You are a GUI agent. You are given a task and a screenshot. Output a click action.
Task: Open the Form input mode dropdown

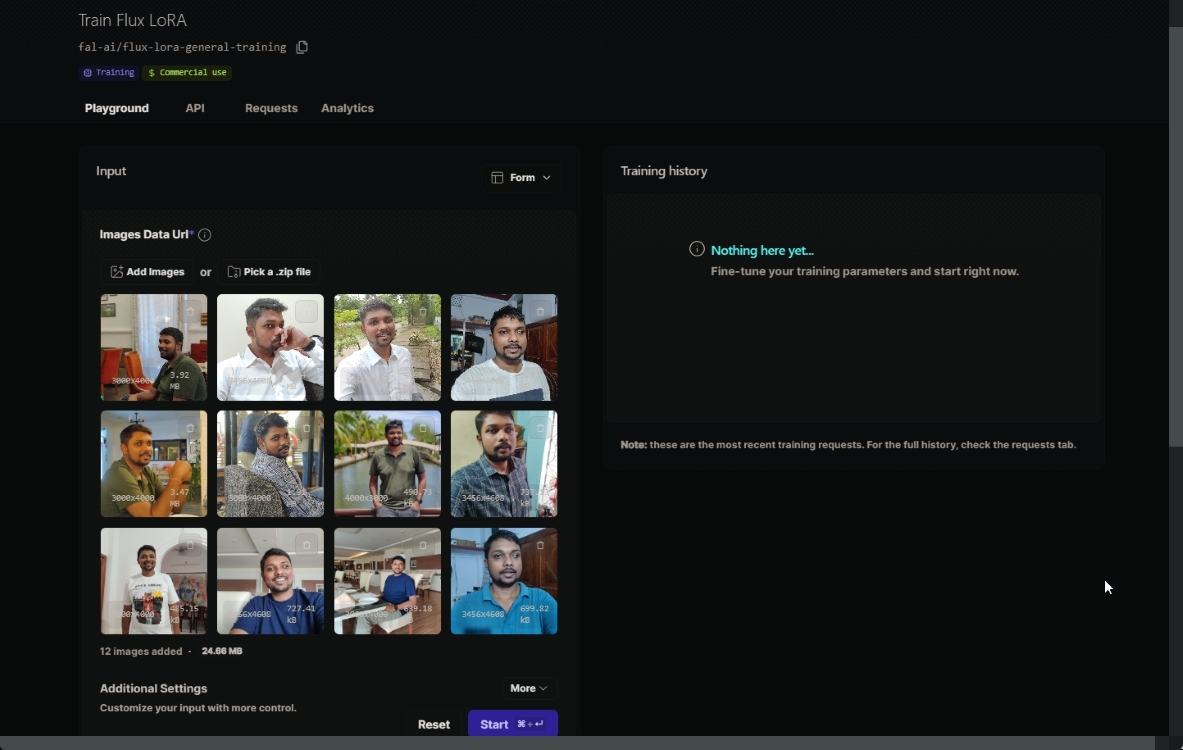[x=521, y=178]
